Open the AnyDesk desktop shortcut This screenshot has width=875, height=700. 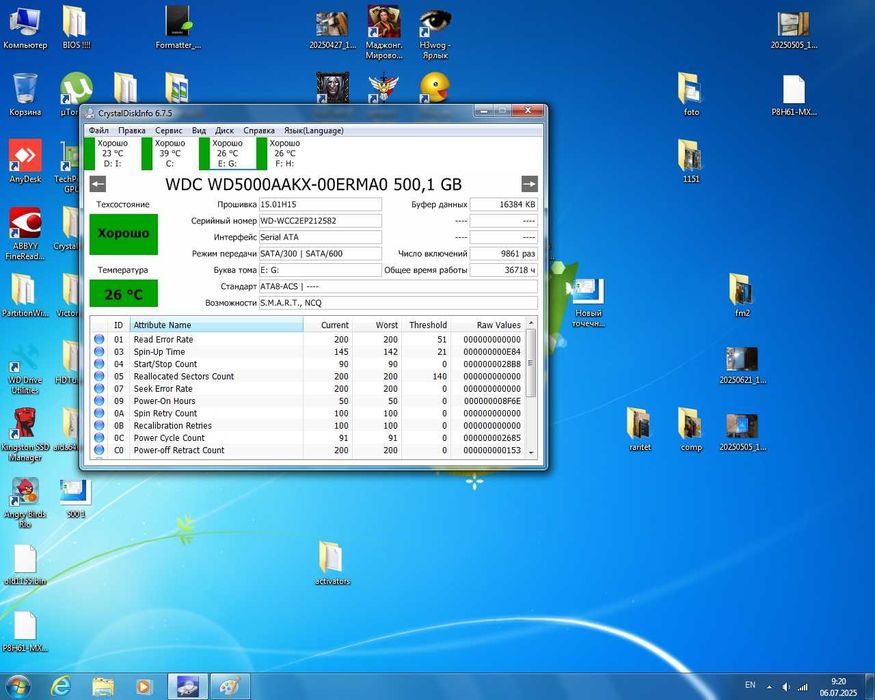25,162
